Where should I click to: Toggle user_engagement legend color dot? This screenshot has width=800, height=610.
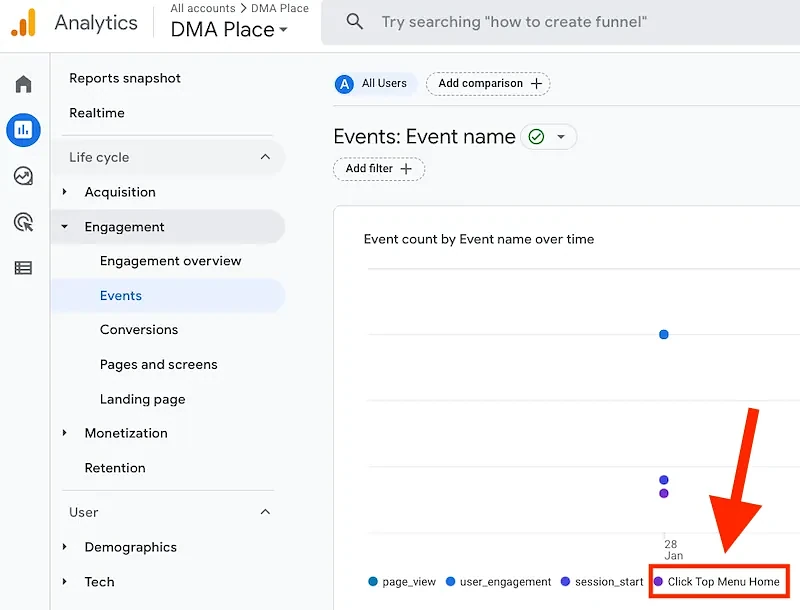click(x=451, y=581)
